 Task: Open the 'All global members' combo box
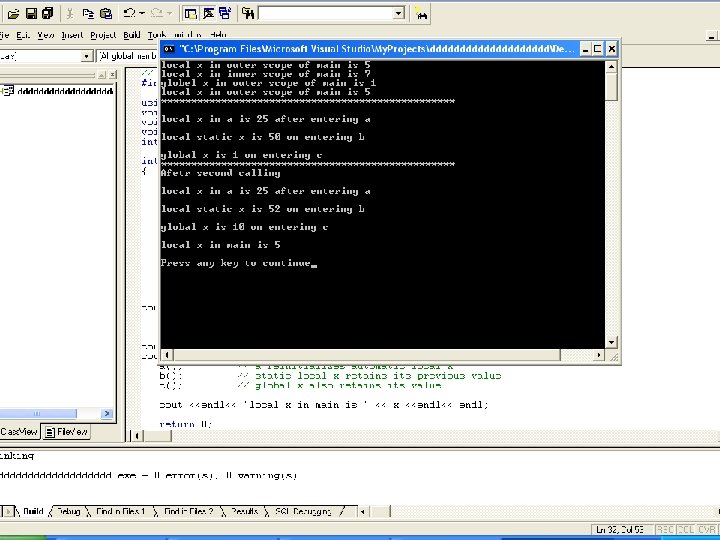pos(127,56)
